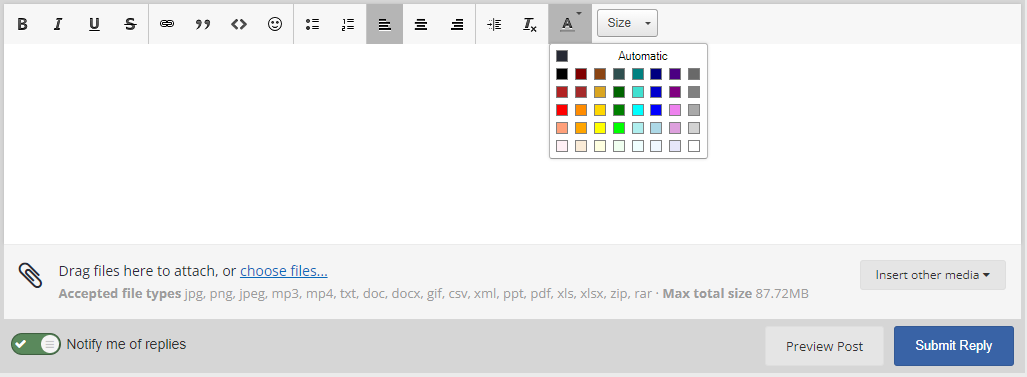Image resolution: width=1027 pixels, height=377 pixels.
Task: Open the Size dropdown
Action: pyautogui.click(x=627, y=23)
